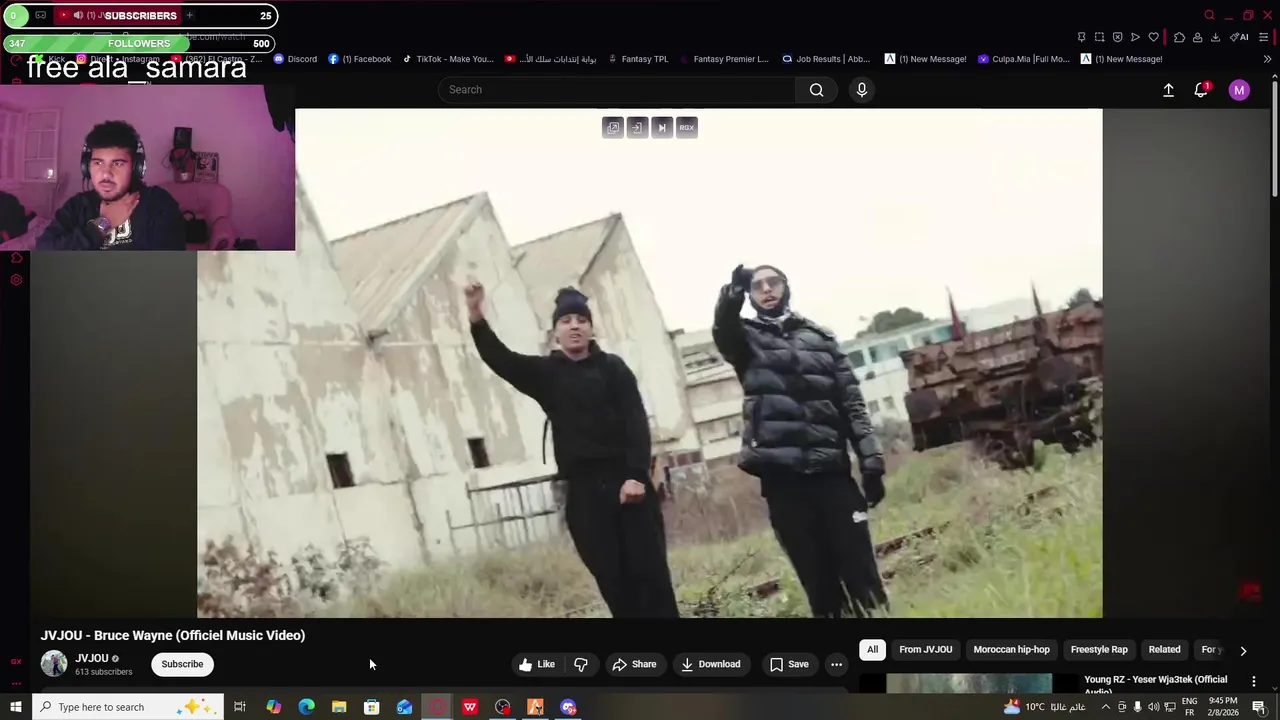The width and height of the screenshot is (1280, 720).
Task: Add page to bookmarks with heart icon
Action: (x=1153, y=37)
